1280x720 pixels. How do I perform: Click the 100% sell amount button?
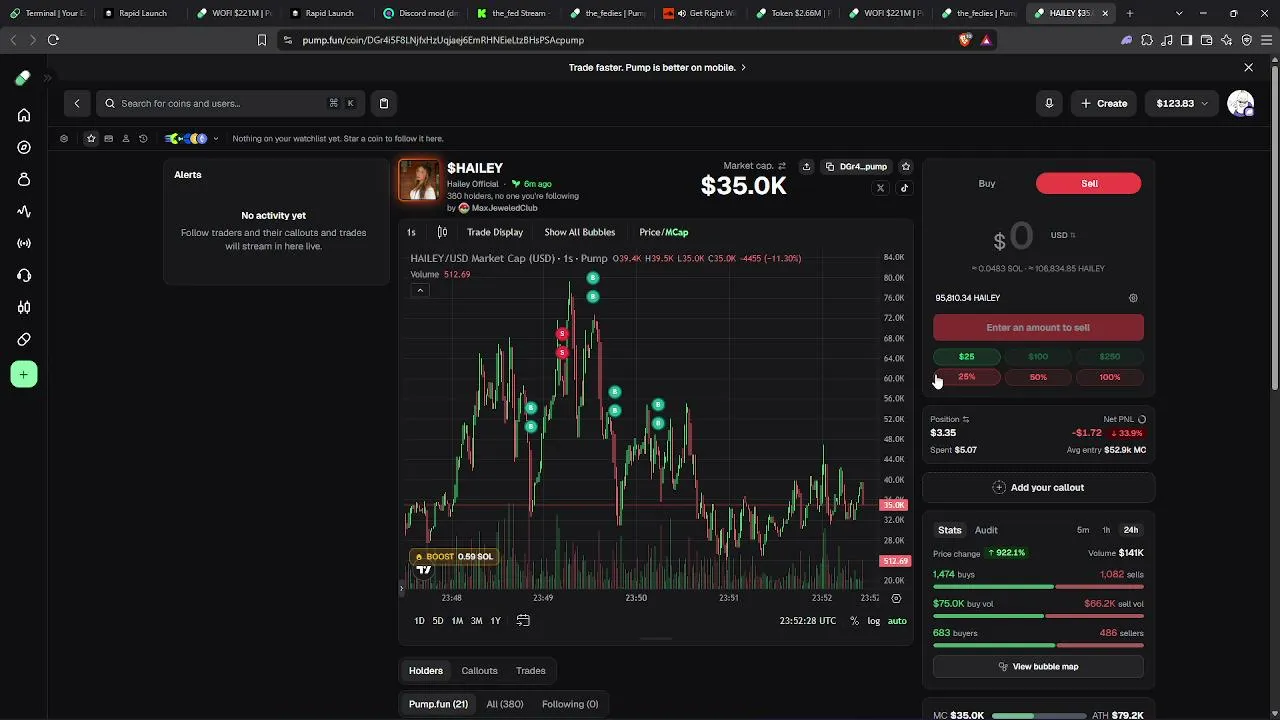pos(1110,377)
